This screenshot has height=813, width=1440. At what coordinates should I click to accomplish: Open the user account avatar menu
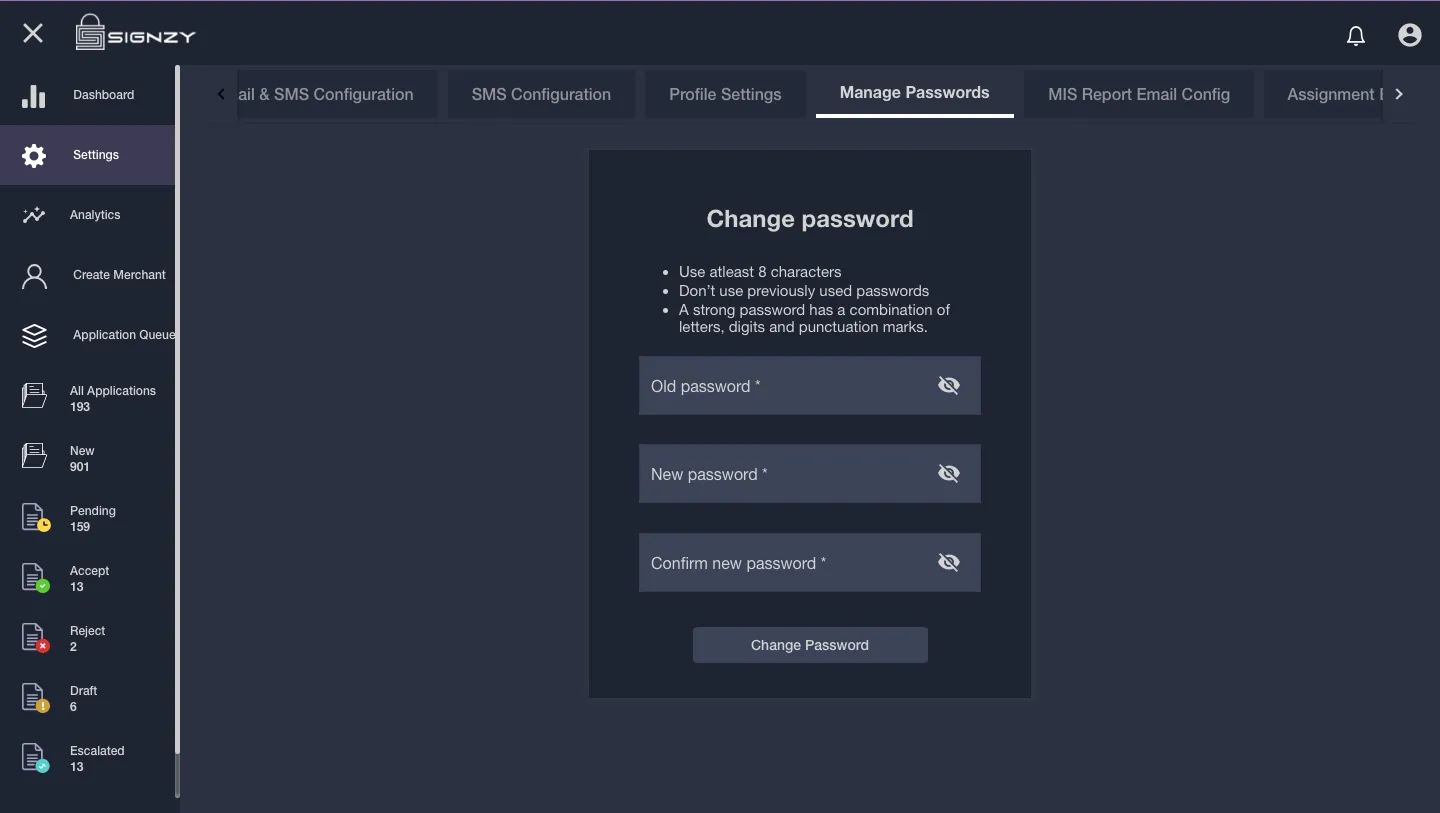[1410, 35]
